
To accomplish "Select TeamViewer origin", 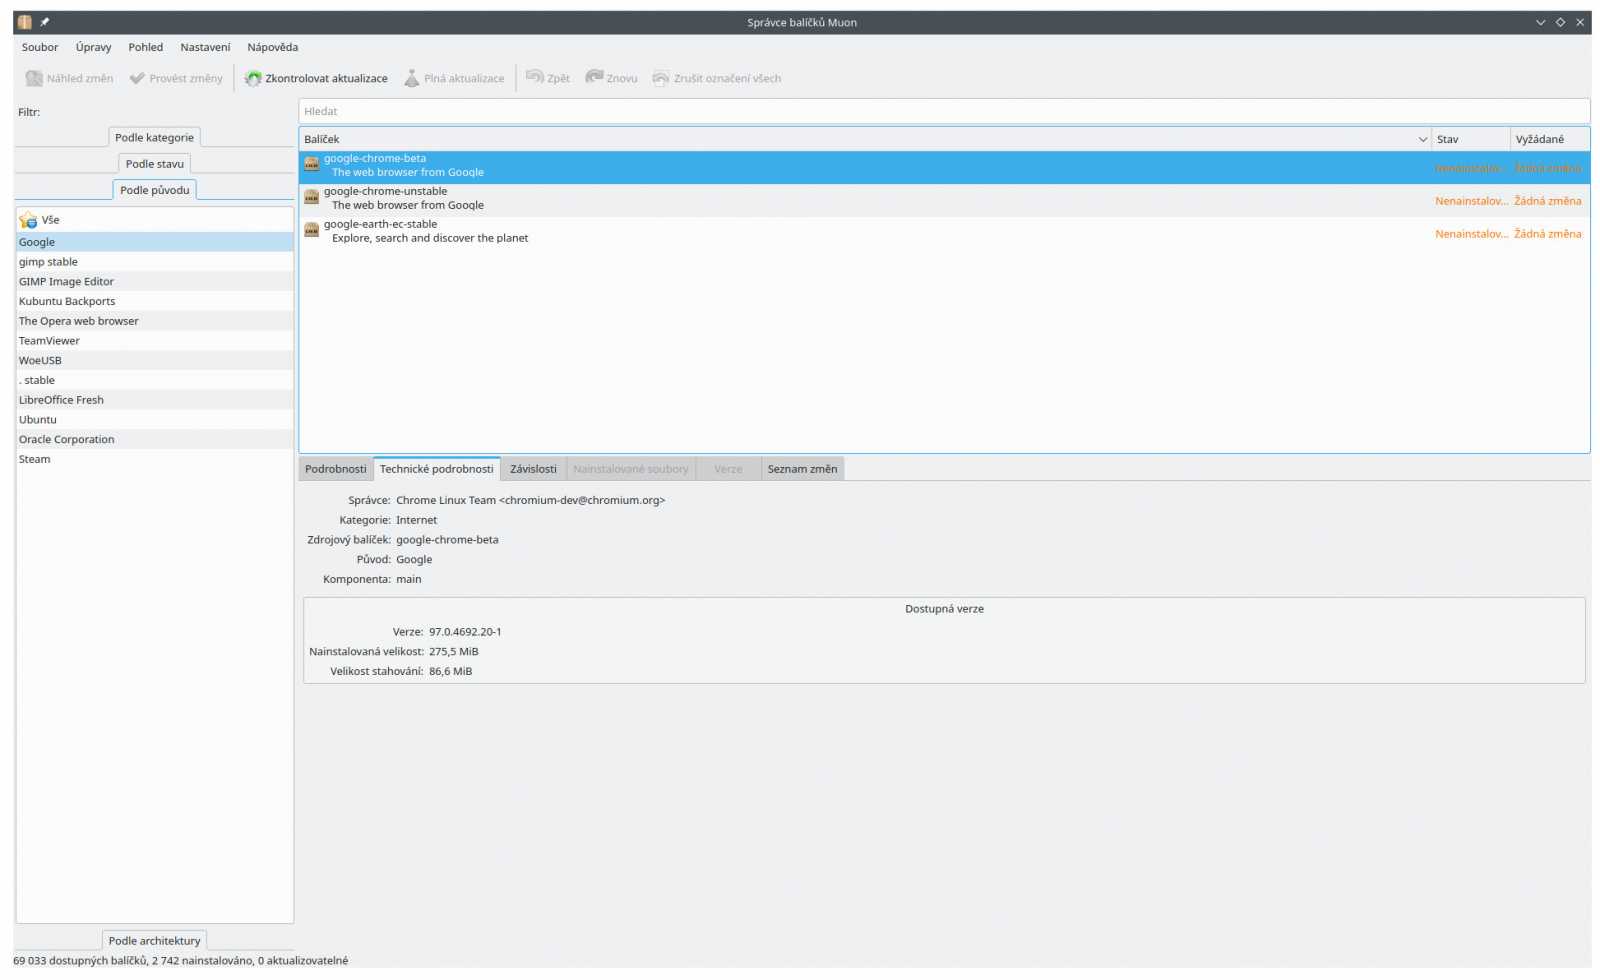I will pyautogui.click(x=155, y=341).
